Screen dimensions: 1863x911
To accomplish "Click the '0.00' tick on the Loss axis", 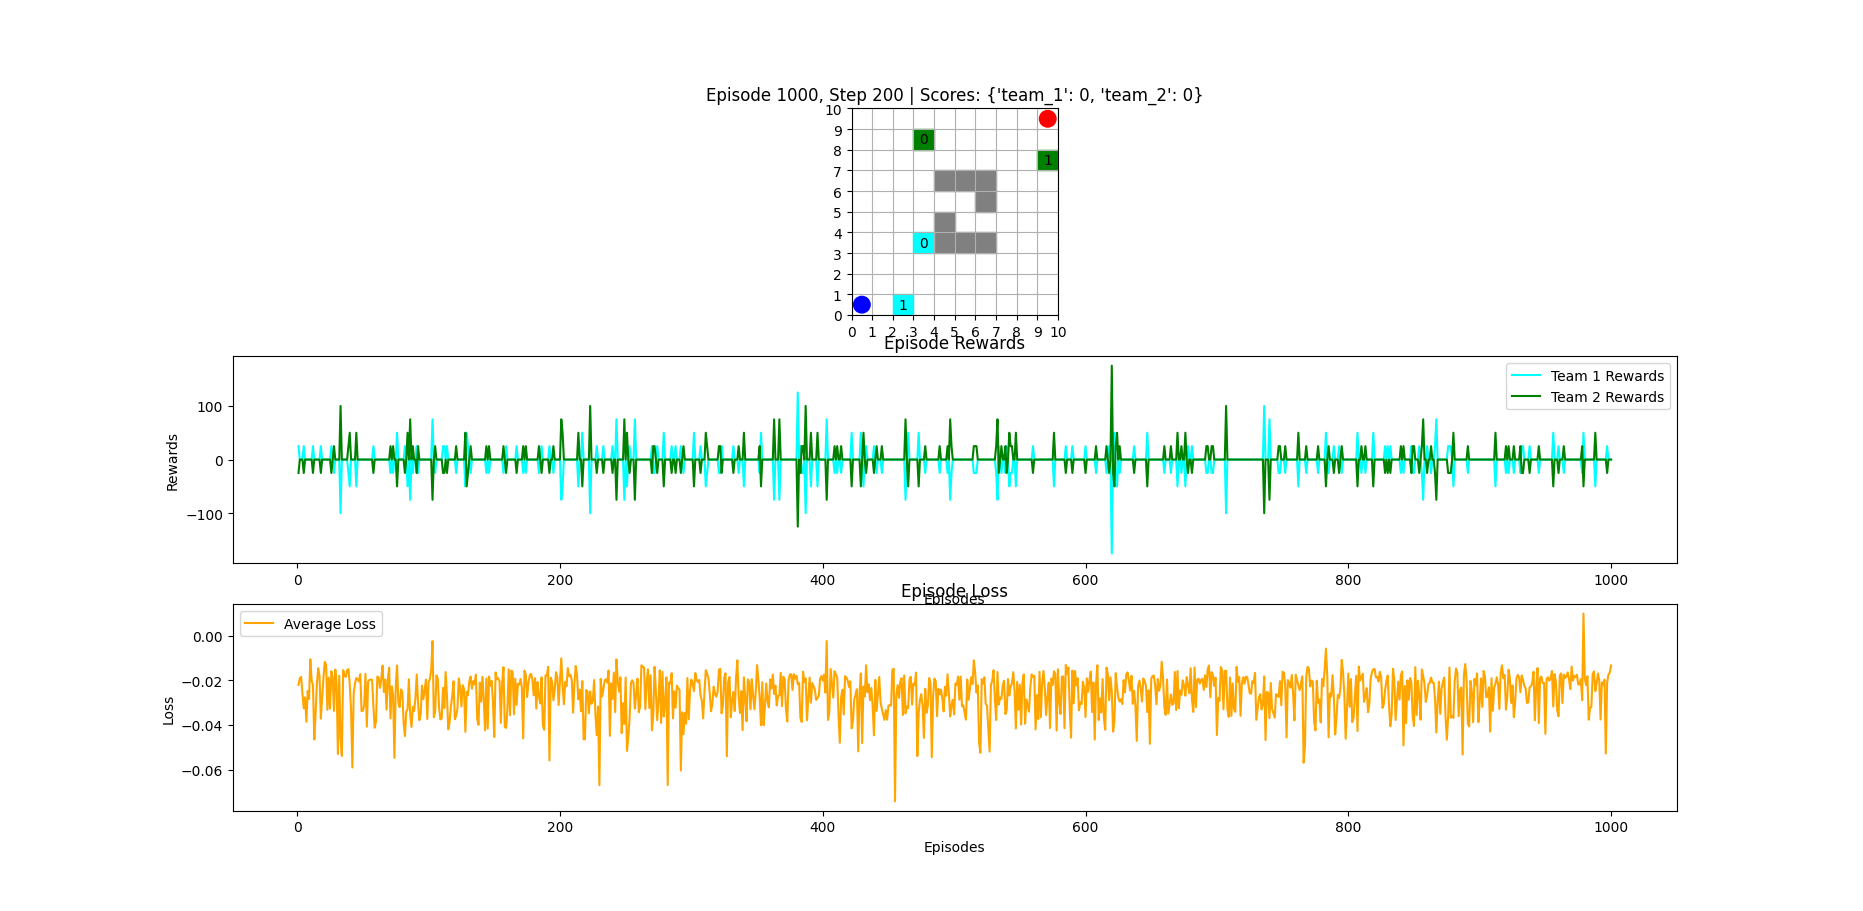I will (x=208, y=637).
